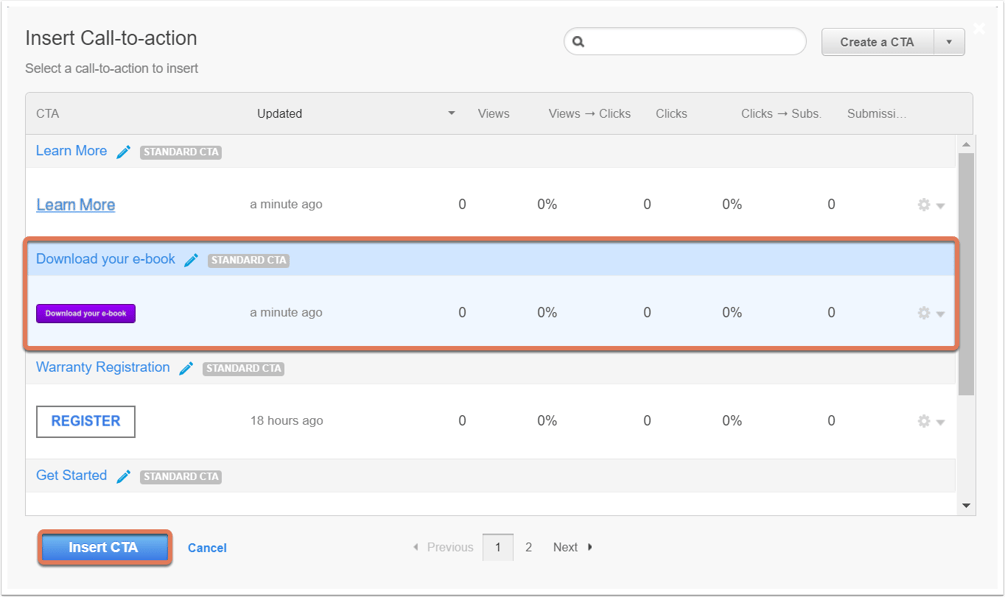Select the REGISTER button preview

(86, 421)
